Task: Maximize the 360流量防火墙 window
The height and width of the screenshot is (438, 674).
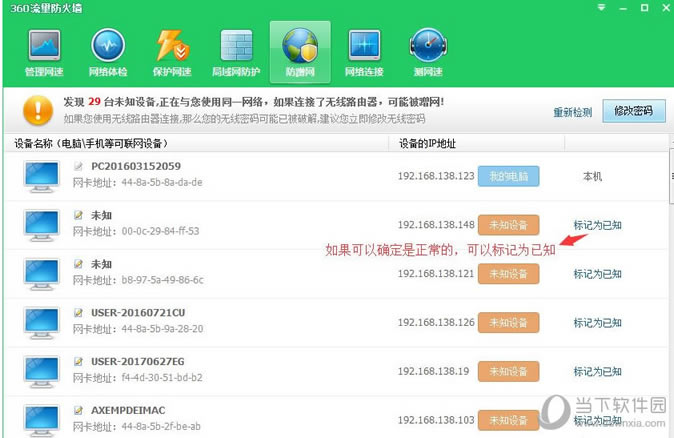Action: click(x=644, y=8)
